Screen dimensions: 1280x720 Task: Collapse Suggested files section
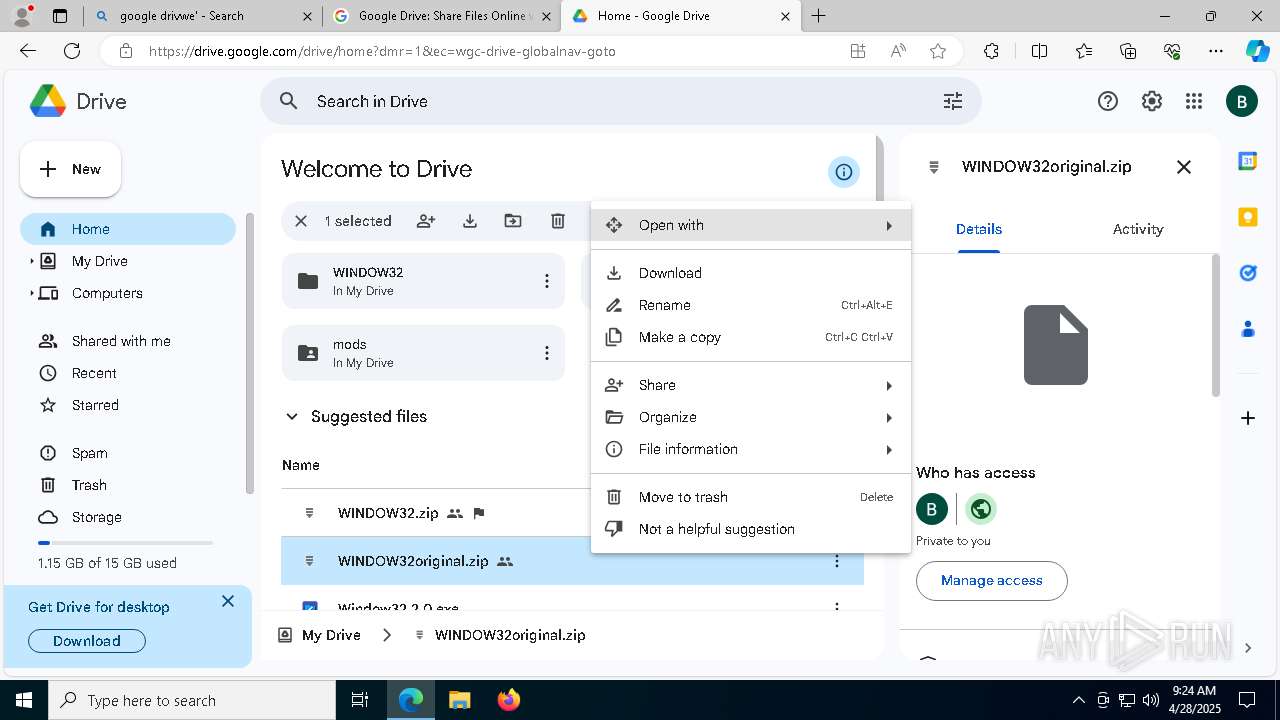[x=292, y=417]
